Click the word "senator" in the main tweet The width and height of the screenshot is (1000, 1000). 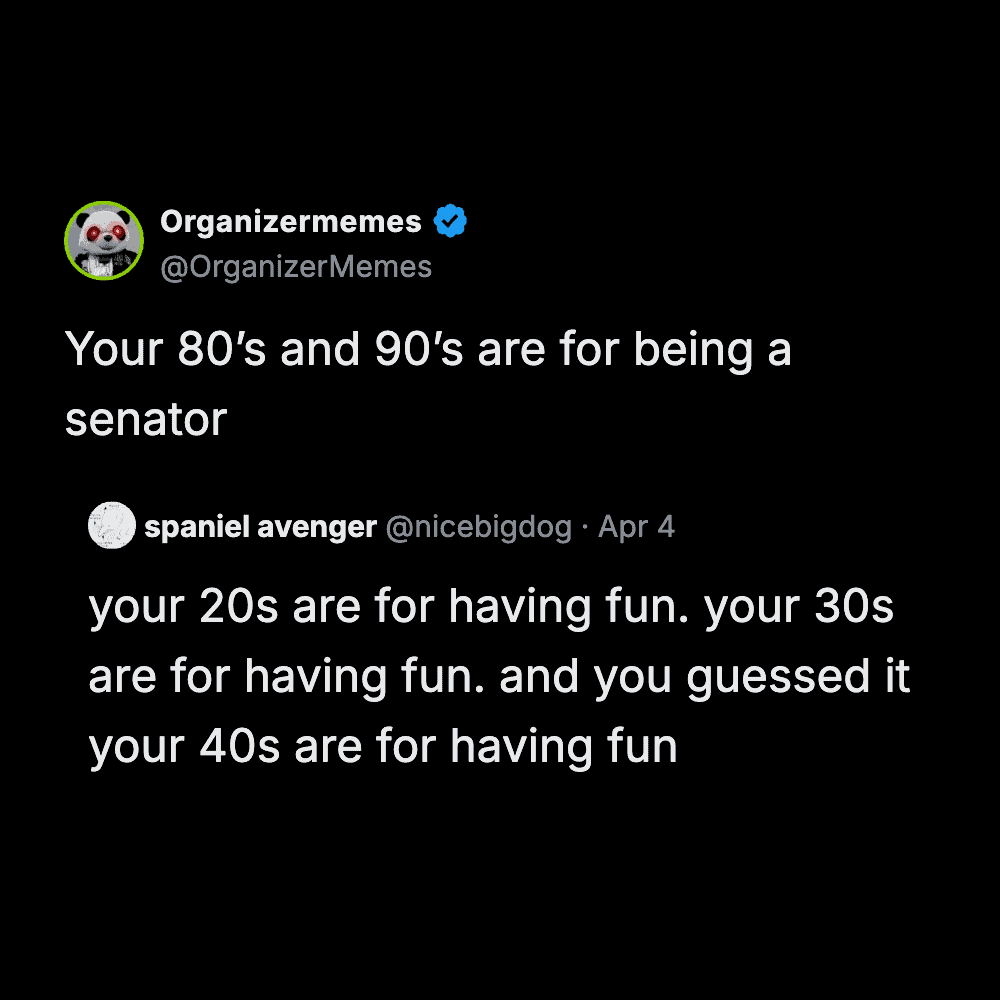(146, 420)
